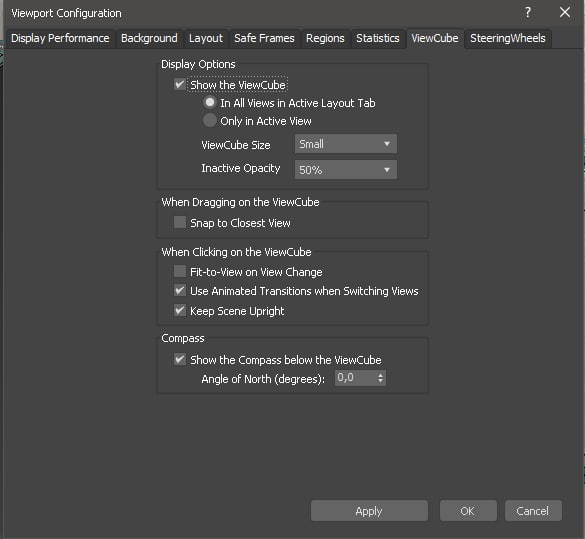Screen dimensions: 585x539
Task: Open the Inactive Opacity dropdown
Action: point(345,170)
